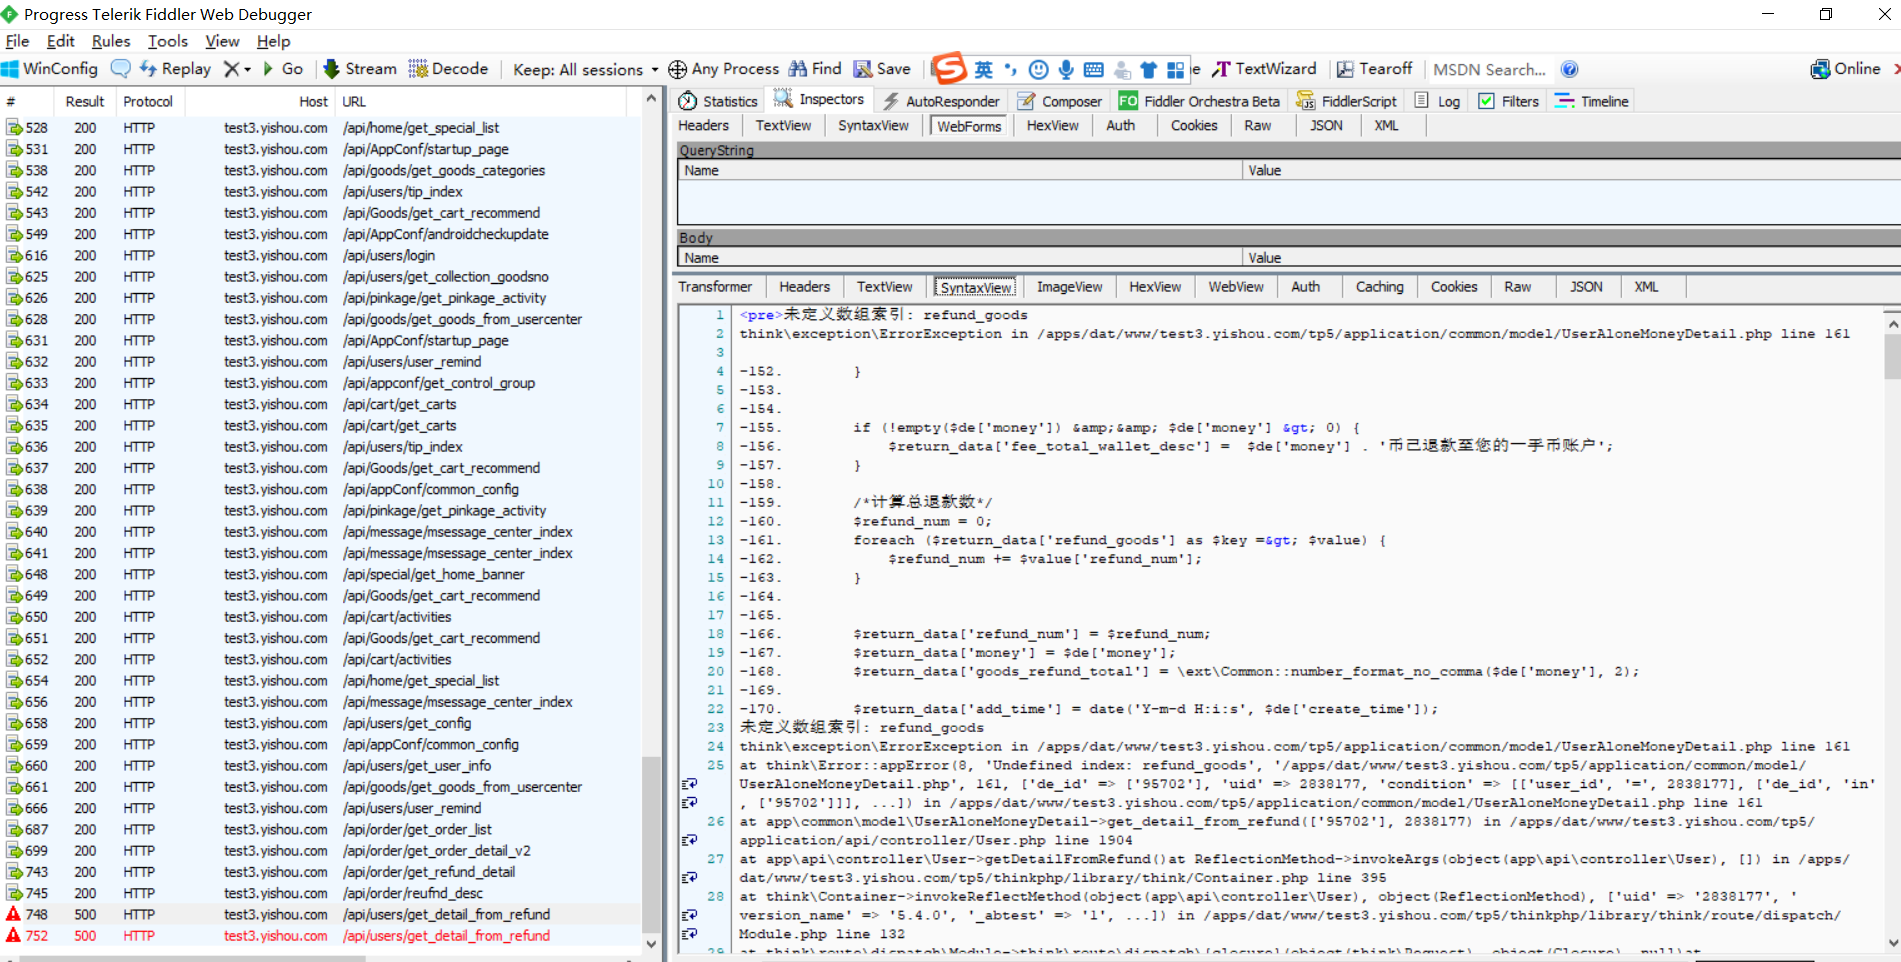Sort sessions by URL column header
The width and height of the screenshot is (1901, 962).
click(x=480, y=101)
